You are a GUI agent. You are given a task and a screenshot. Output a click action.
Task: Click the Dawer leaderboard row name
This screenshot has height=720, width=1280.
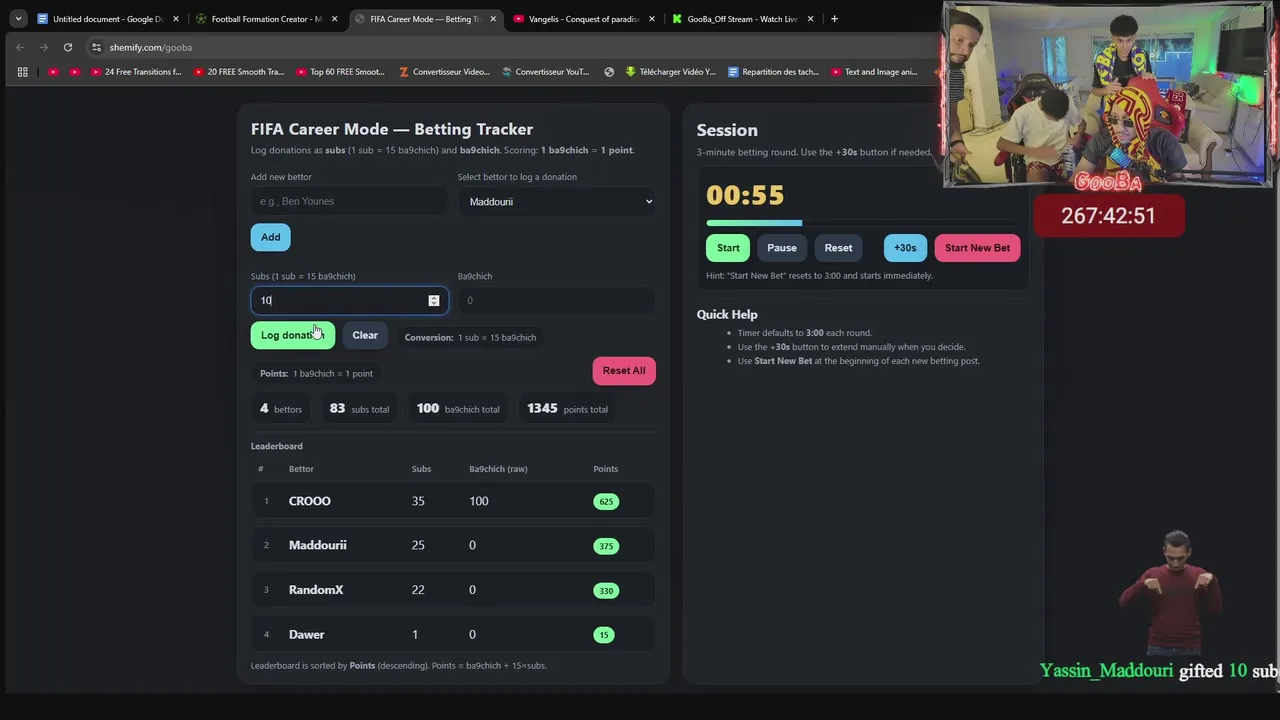tap(306, 634)
